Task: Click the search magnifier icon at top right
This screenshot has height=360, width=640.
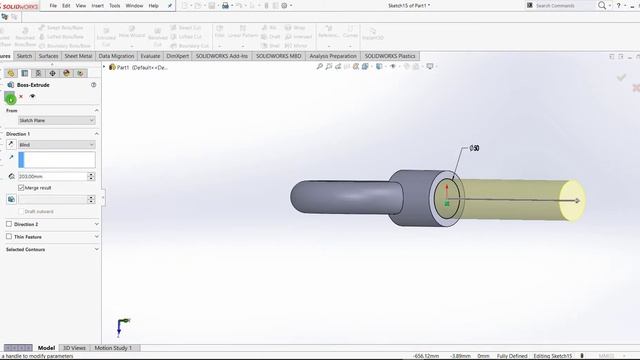Action: point(602,6)
